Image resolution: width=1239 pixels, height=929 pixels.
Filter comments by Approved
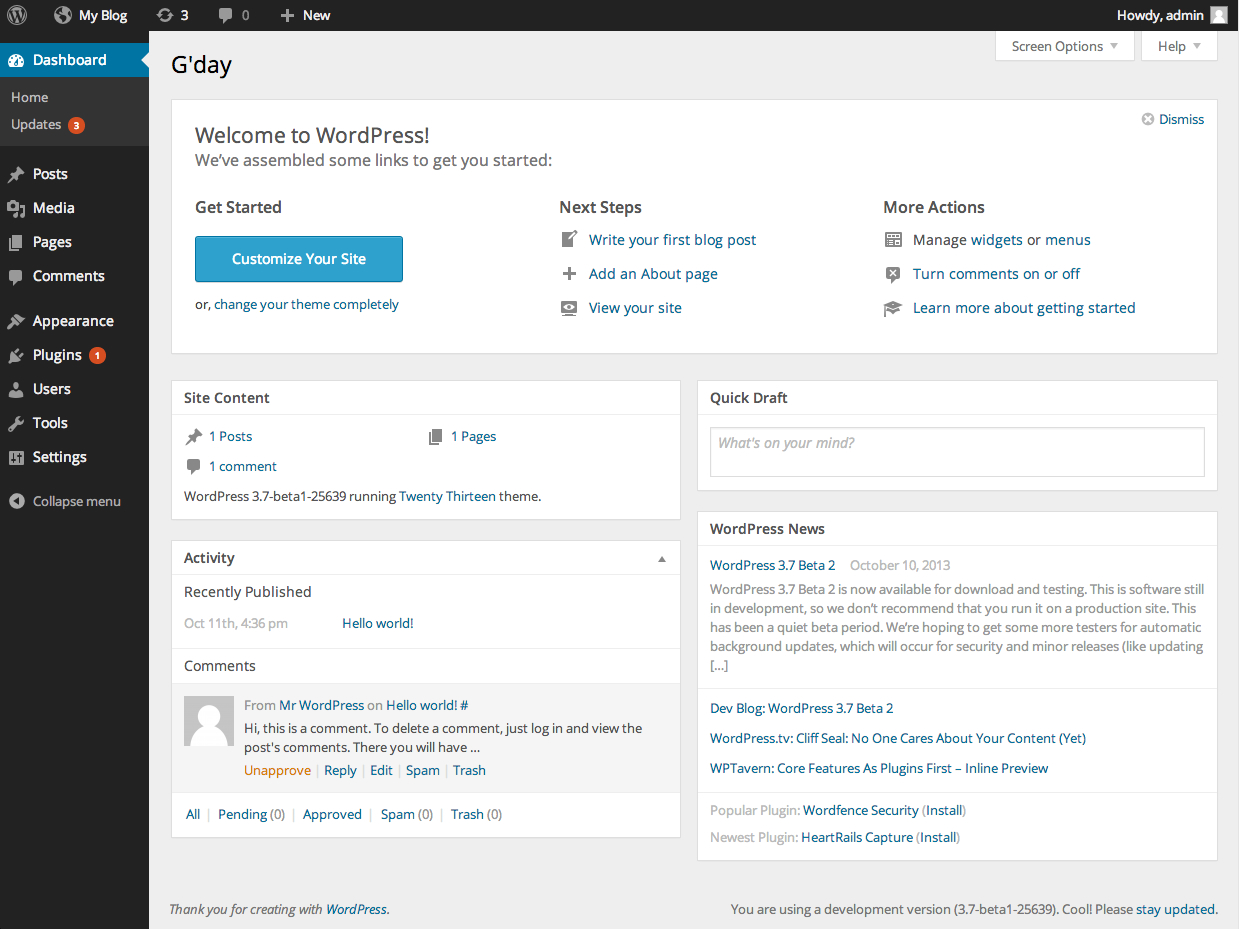tap(332, 814)
